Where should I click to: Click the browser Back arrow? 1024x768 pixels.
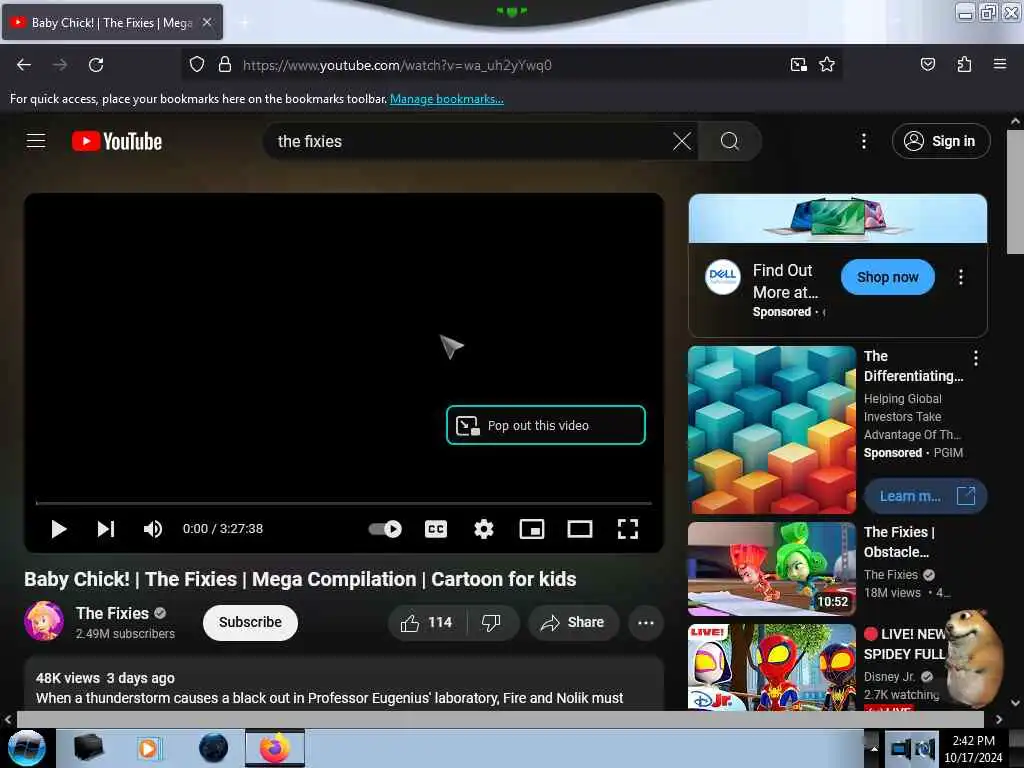24,65
